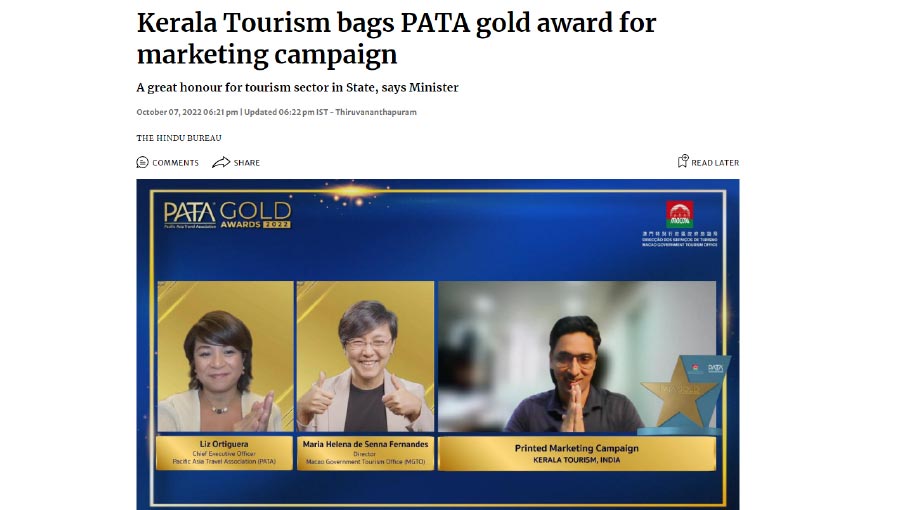Click the share arrow icon
The width and height of the screenshot is (907, 510).
(x=221, y=162)
